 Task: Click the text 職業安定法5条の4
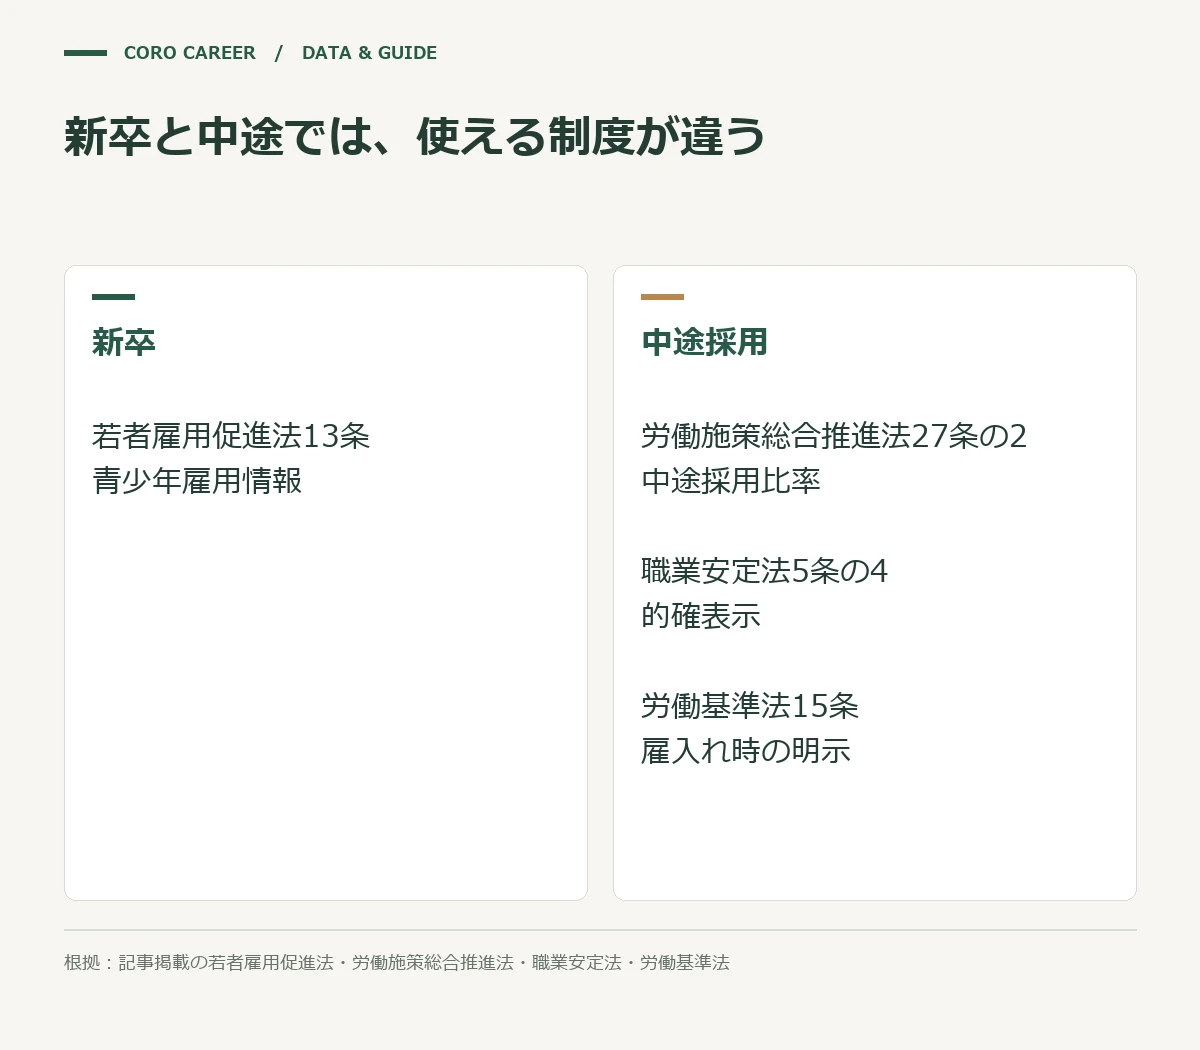764,571
